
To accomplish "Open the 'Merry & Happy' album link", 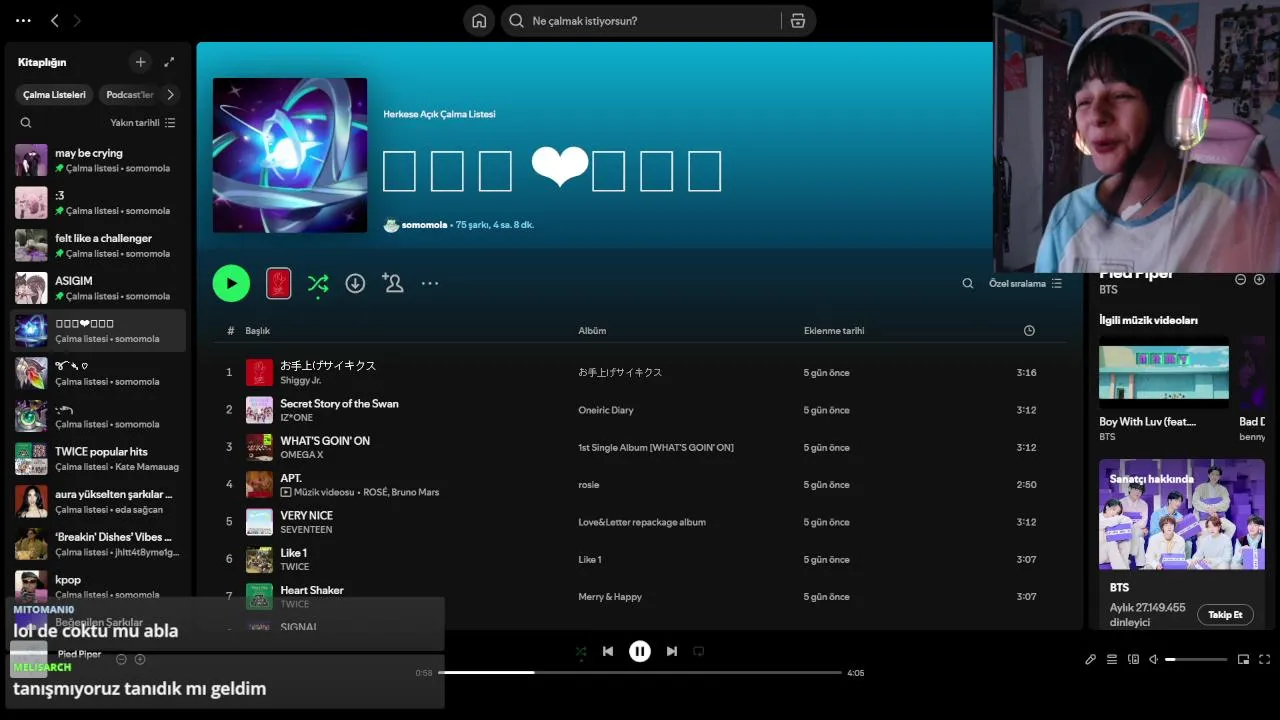I will point(610,597).
